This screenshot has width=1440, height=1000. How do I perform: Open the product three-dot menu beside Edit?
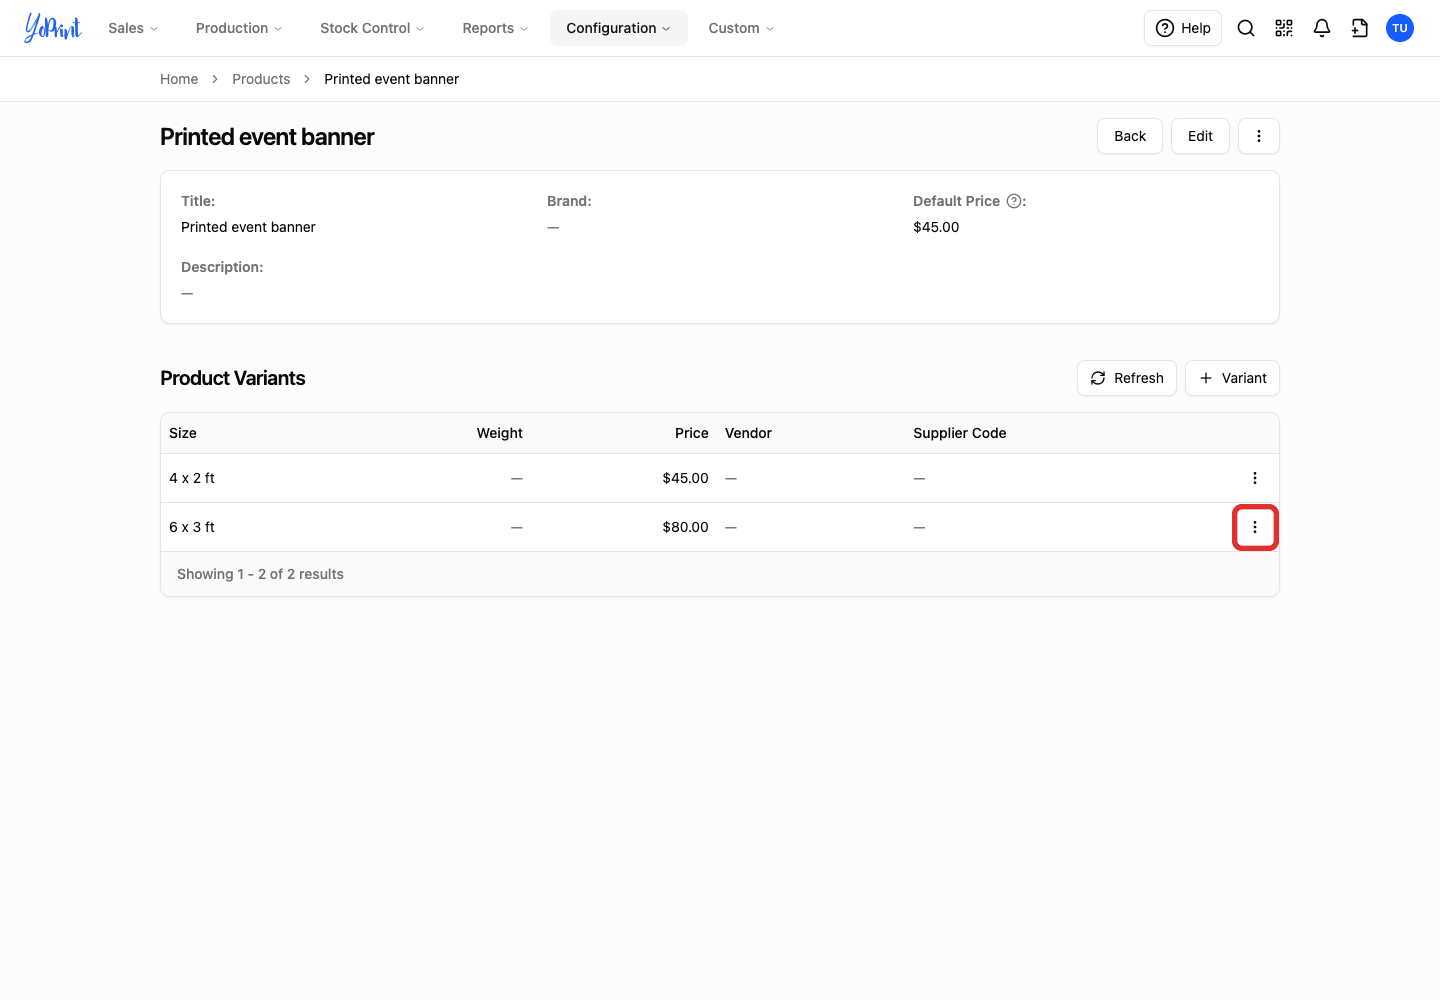(1259, 136)
